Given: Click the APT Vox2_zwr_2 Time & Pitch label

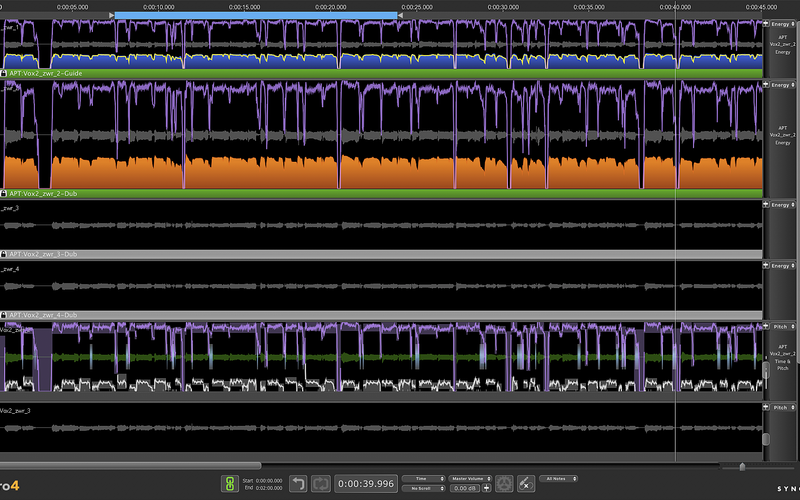Looking at the screenshot, I should (782, 357).
